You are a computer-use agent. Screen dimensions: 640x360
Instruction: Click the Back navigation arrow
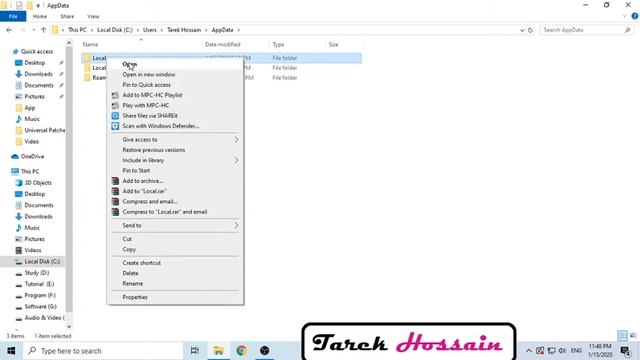tap(9, 30)
